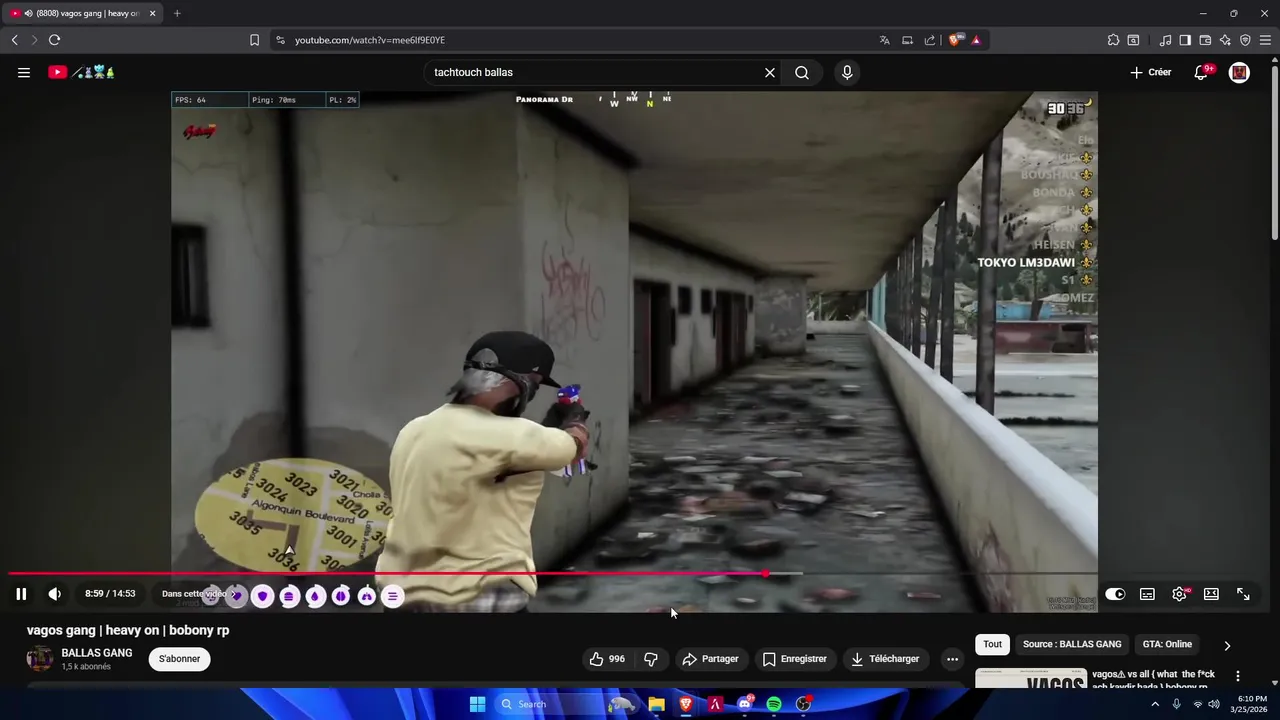The image size is (1280, 720).
Task: Click the Télécharger download button
Action: (885, 659)
